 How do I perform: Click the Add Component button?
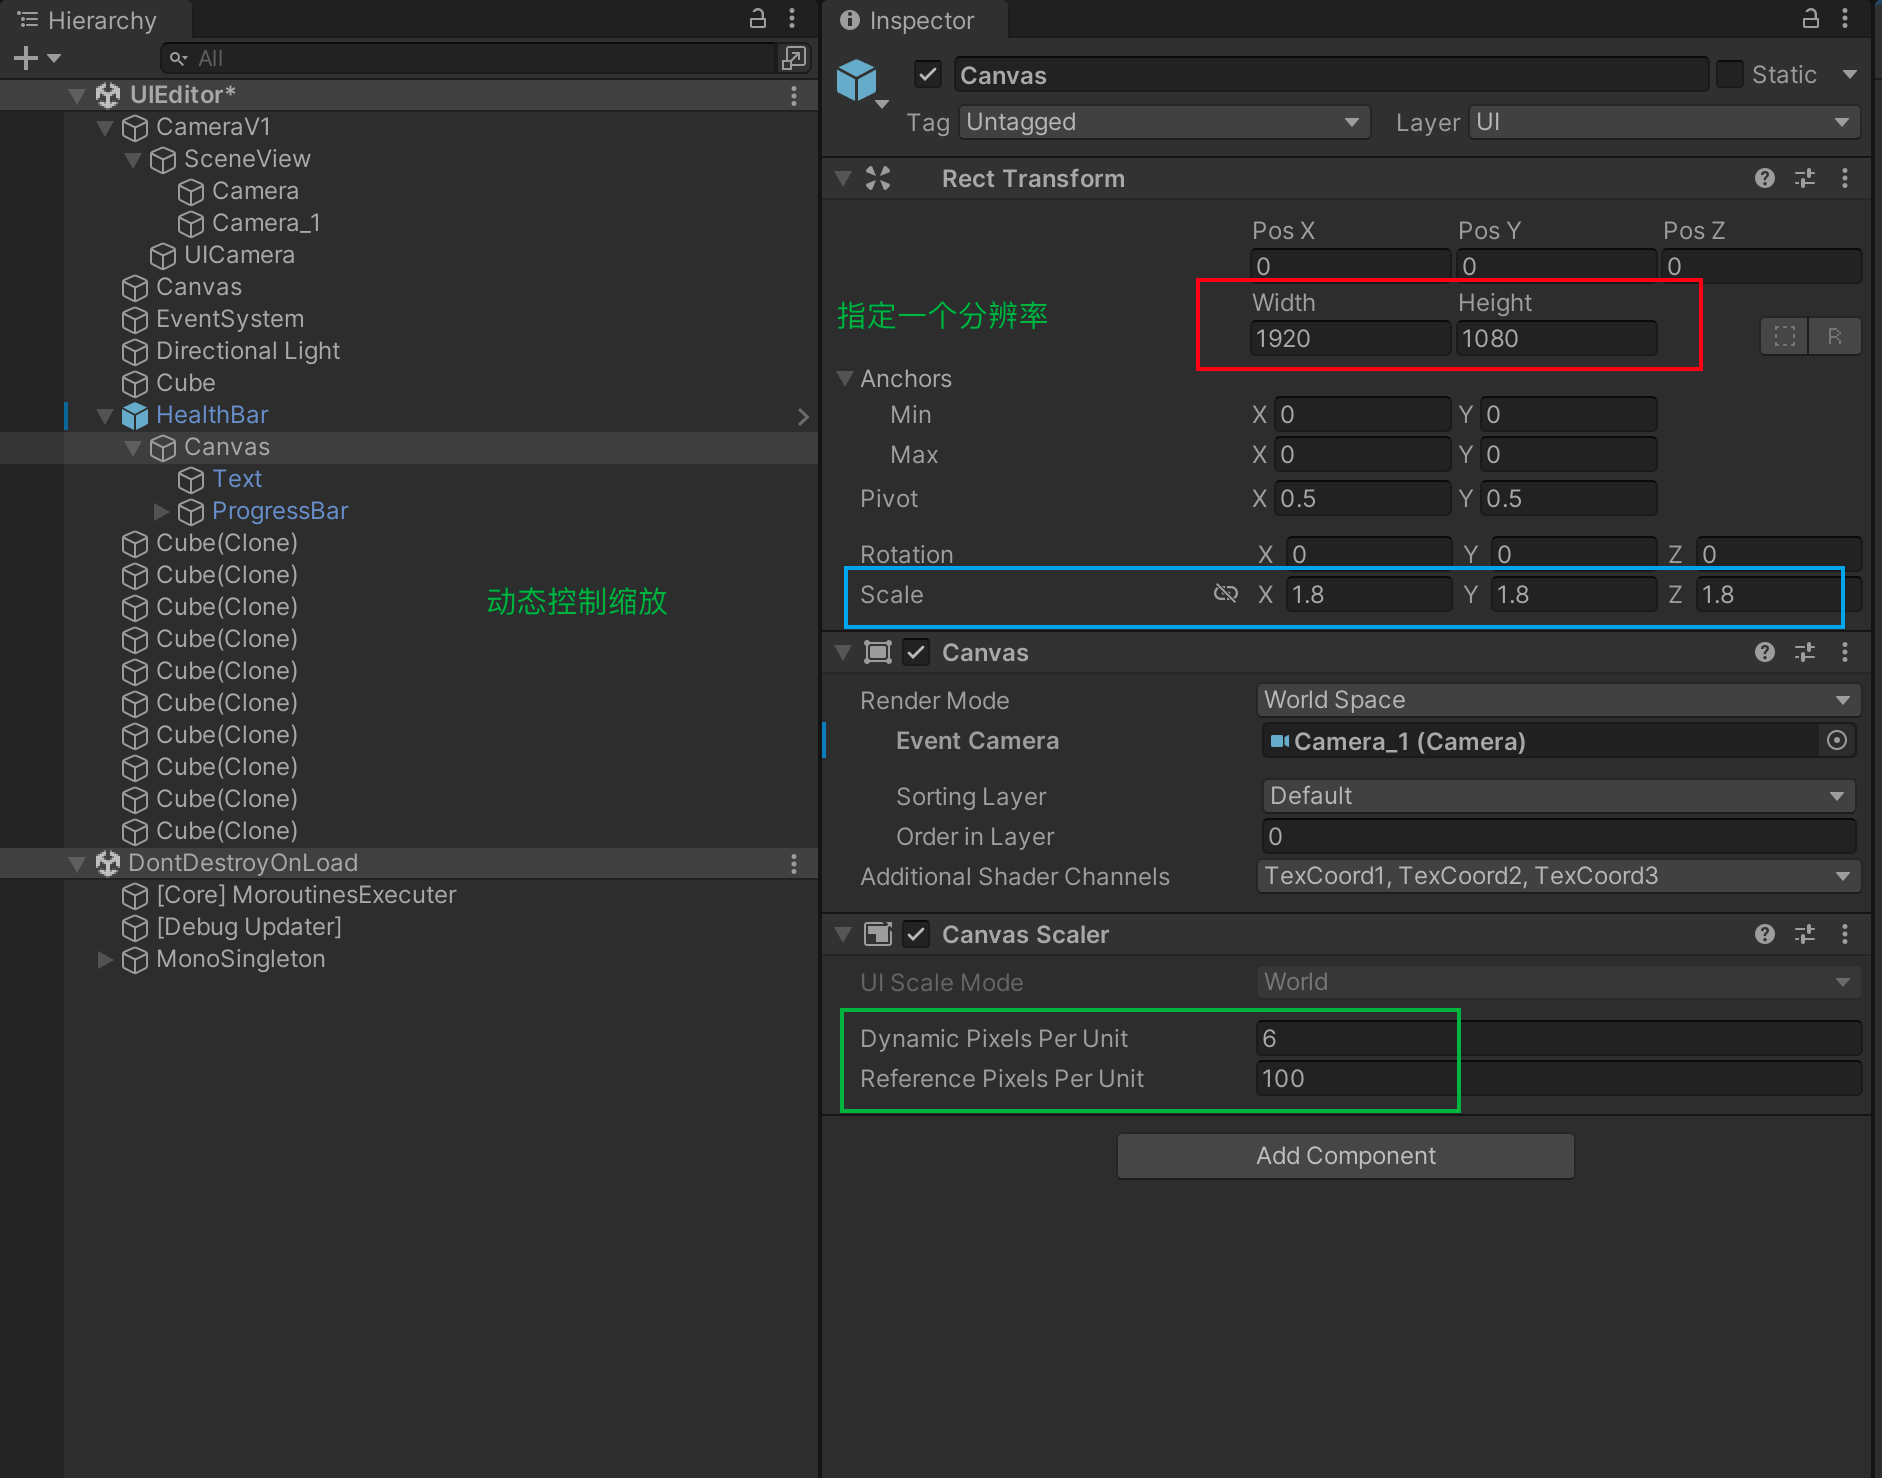click(1345, 1155)
